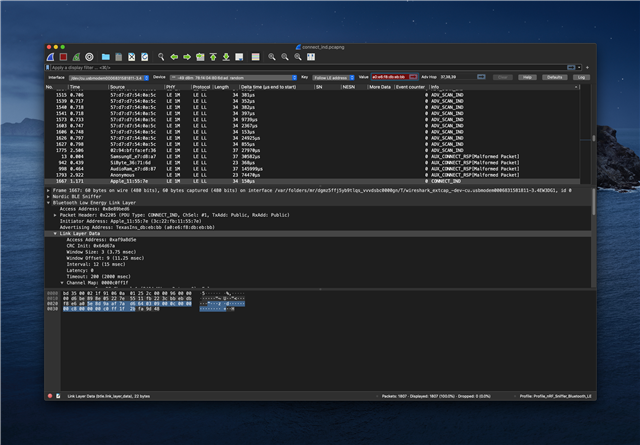Expand the Packet Header row

pyautogui.click(x=55, y=215)
